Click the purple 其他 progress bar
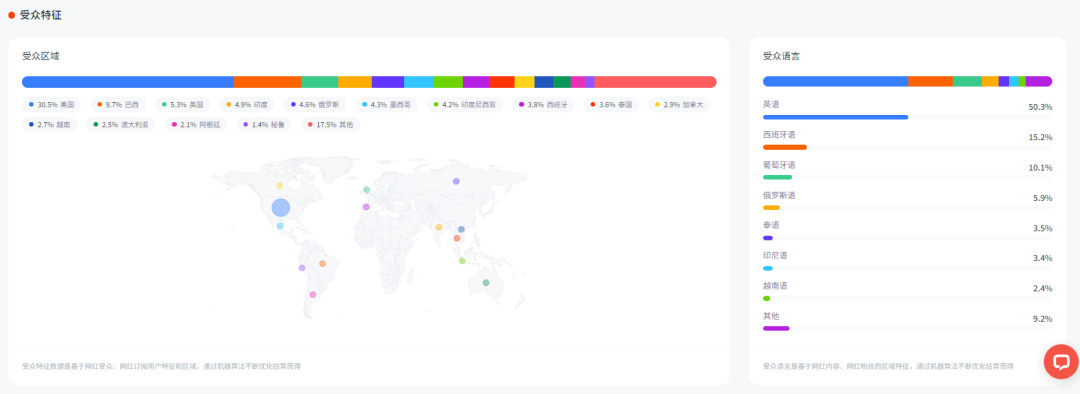 point(776,329)
